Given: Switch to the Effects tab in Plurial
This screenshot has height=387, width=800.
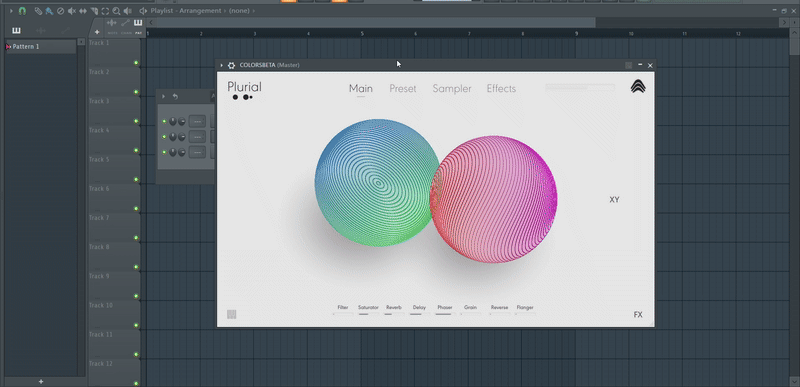Looking at the screenshot, I should [502, 89].
